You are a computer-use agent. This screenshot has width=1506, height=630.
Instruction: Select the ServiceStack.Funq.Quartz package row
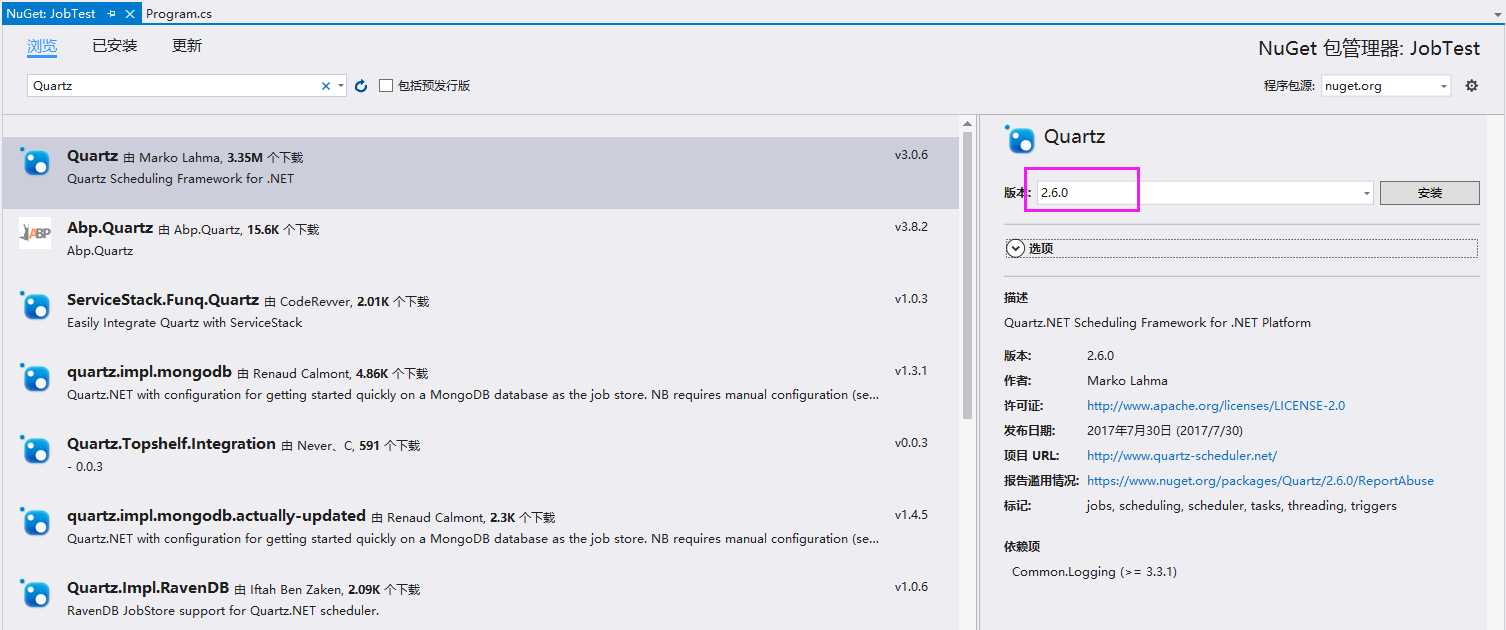click(480, 317)
